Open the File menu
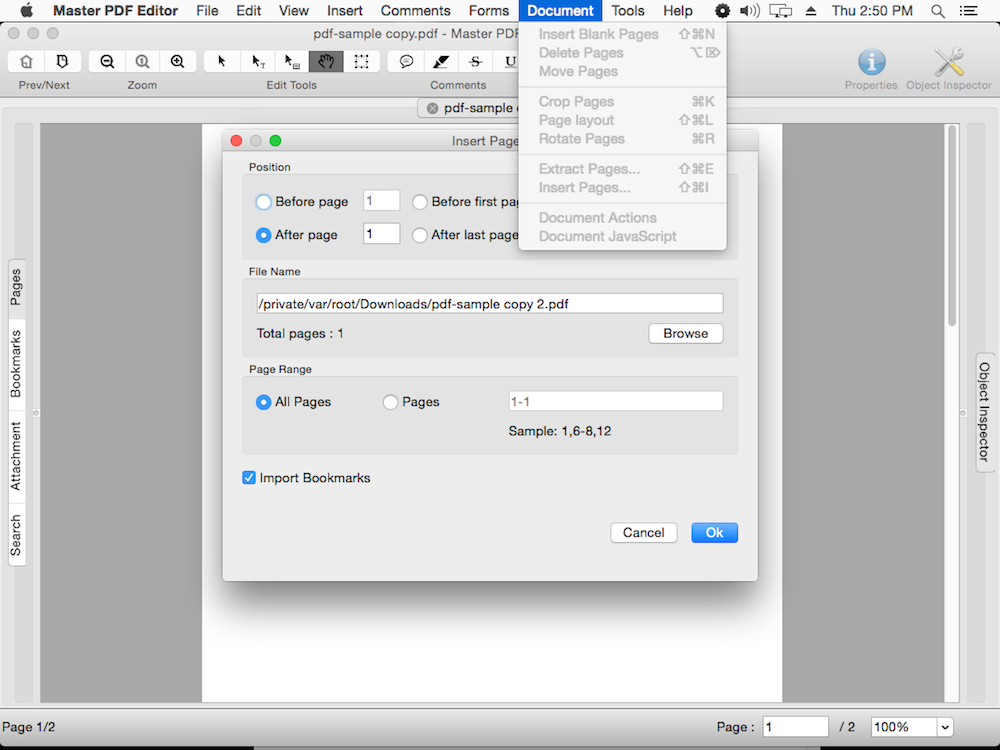This screenshot has height=750, width=1000. coord(207,11)
